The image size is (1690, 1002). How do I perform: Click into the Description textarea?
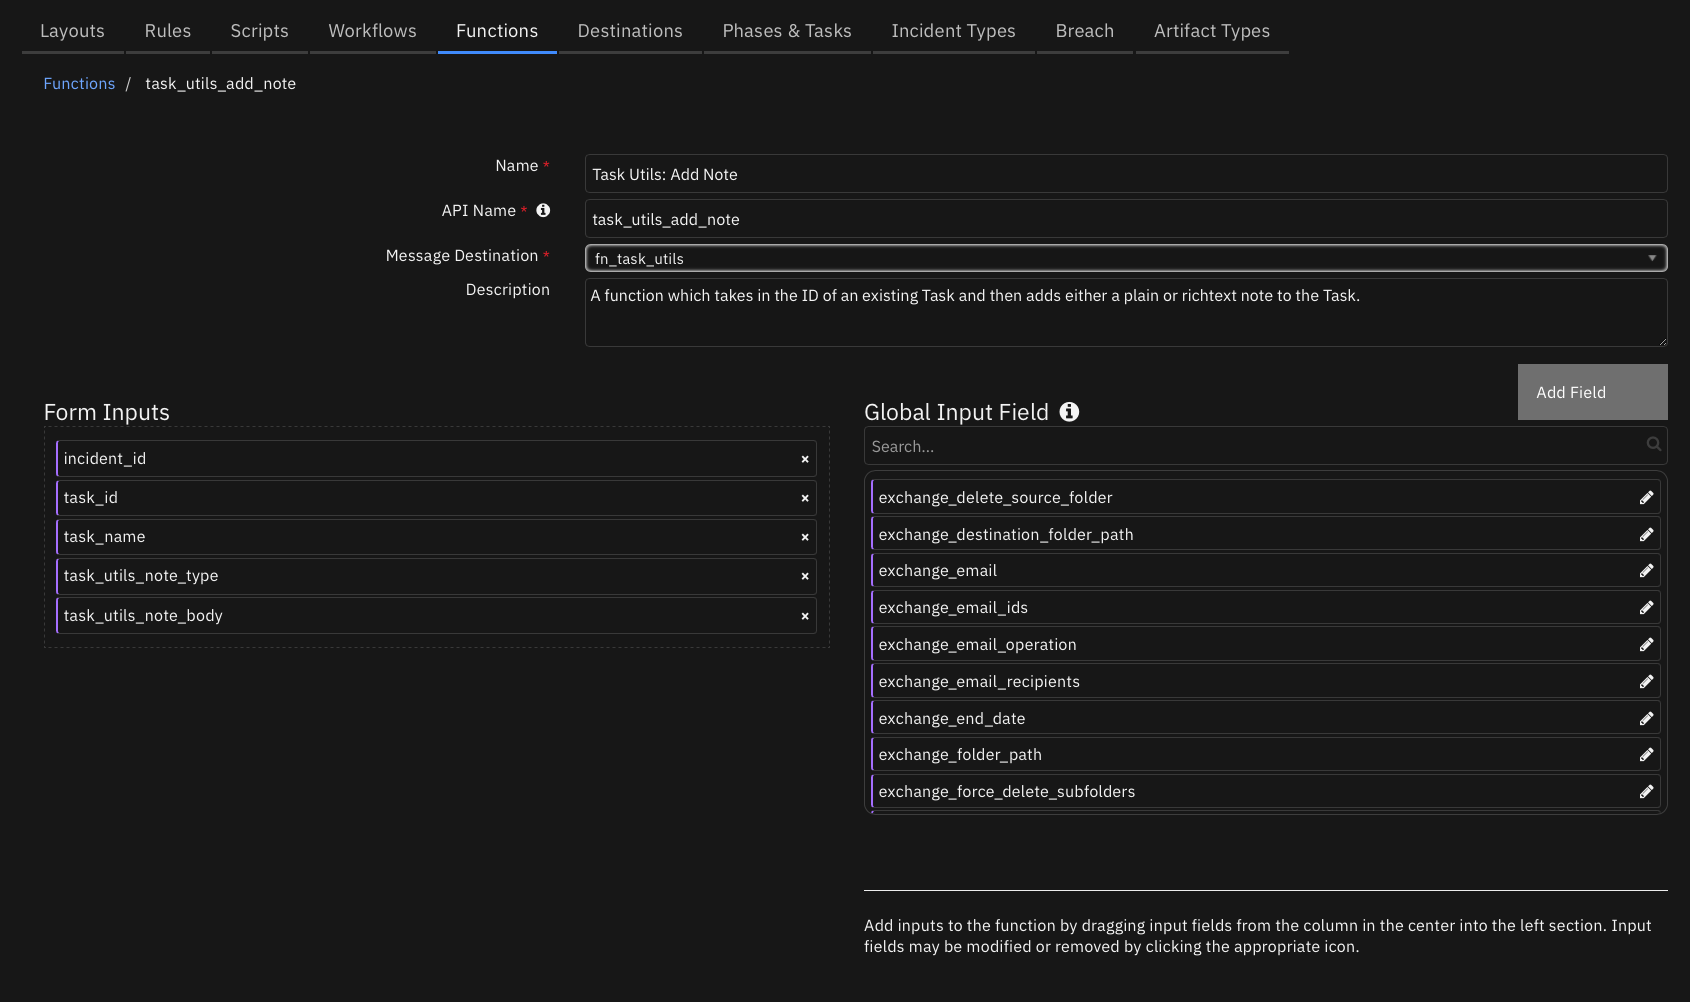pyautogui.click(x=1126, y=313)
